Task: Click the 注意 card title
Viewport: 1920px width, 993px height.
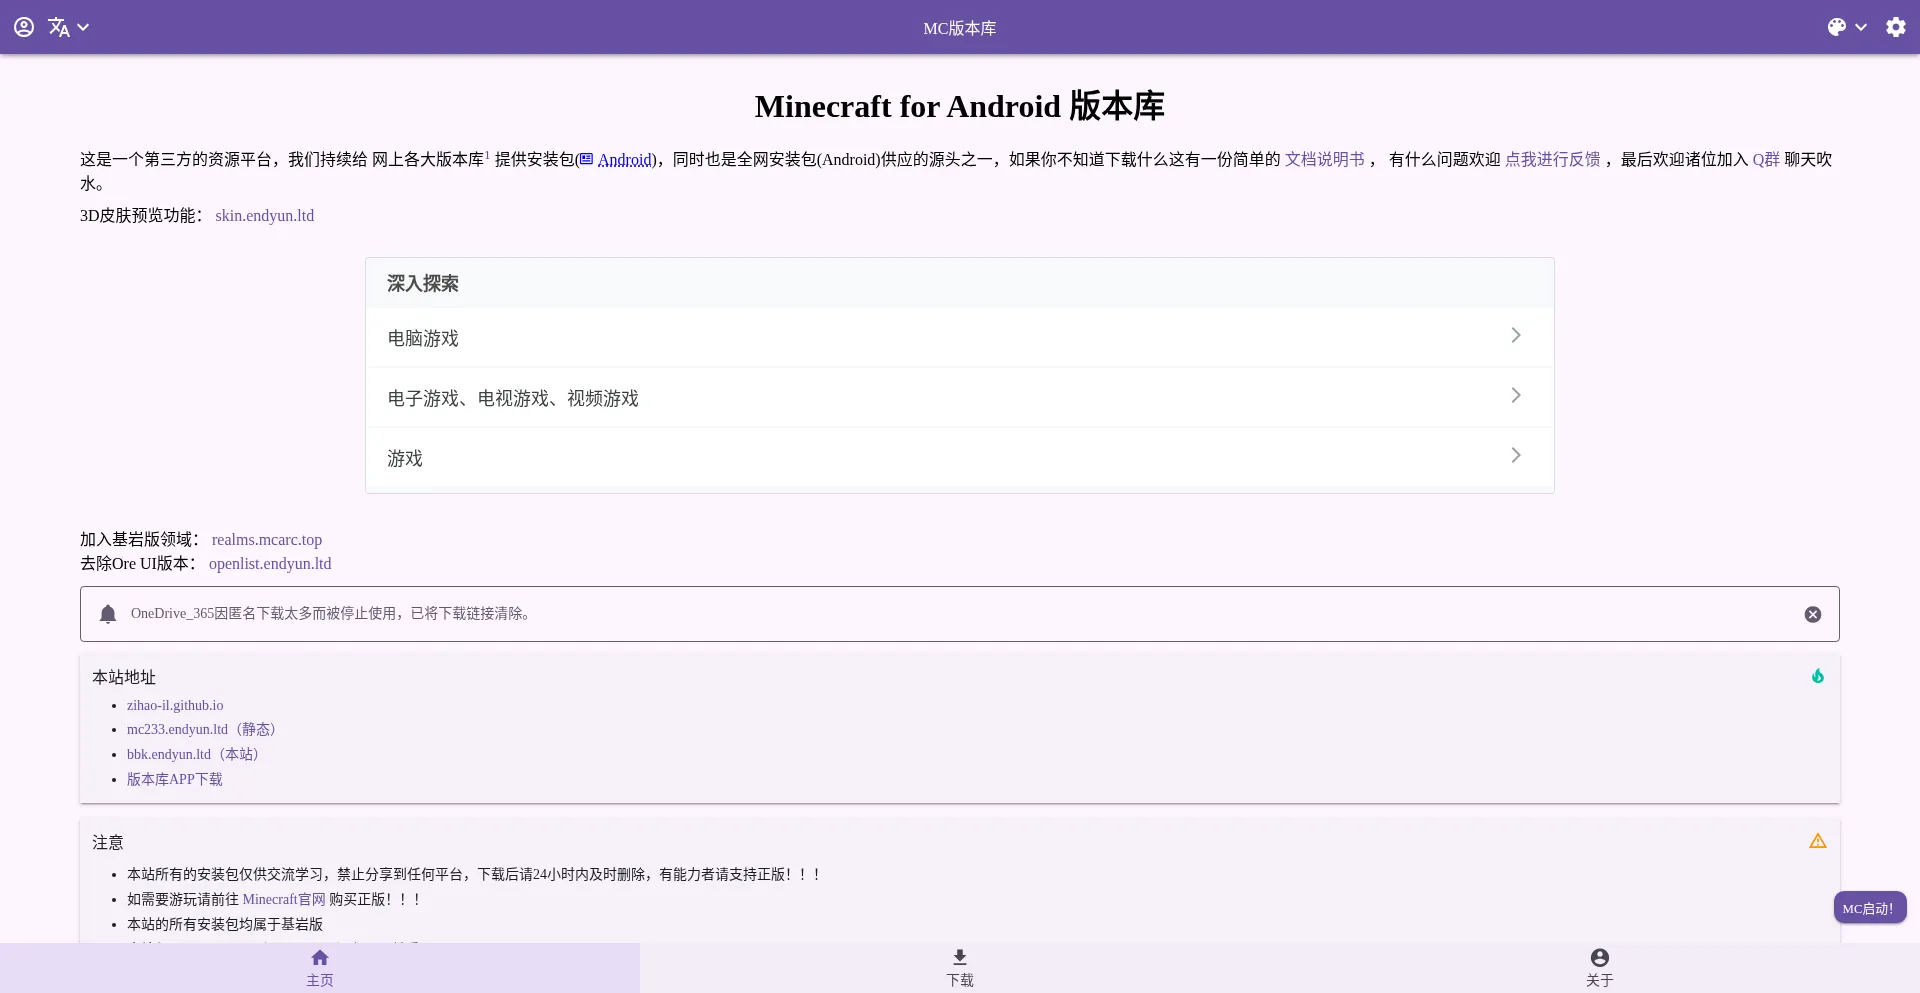Action: click(x=108, y=842)
